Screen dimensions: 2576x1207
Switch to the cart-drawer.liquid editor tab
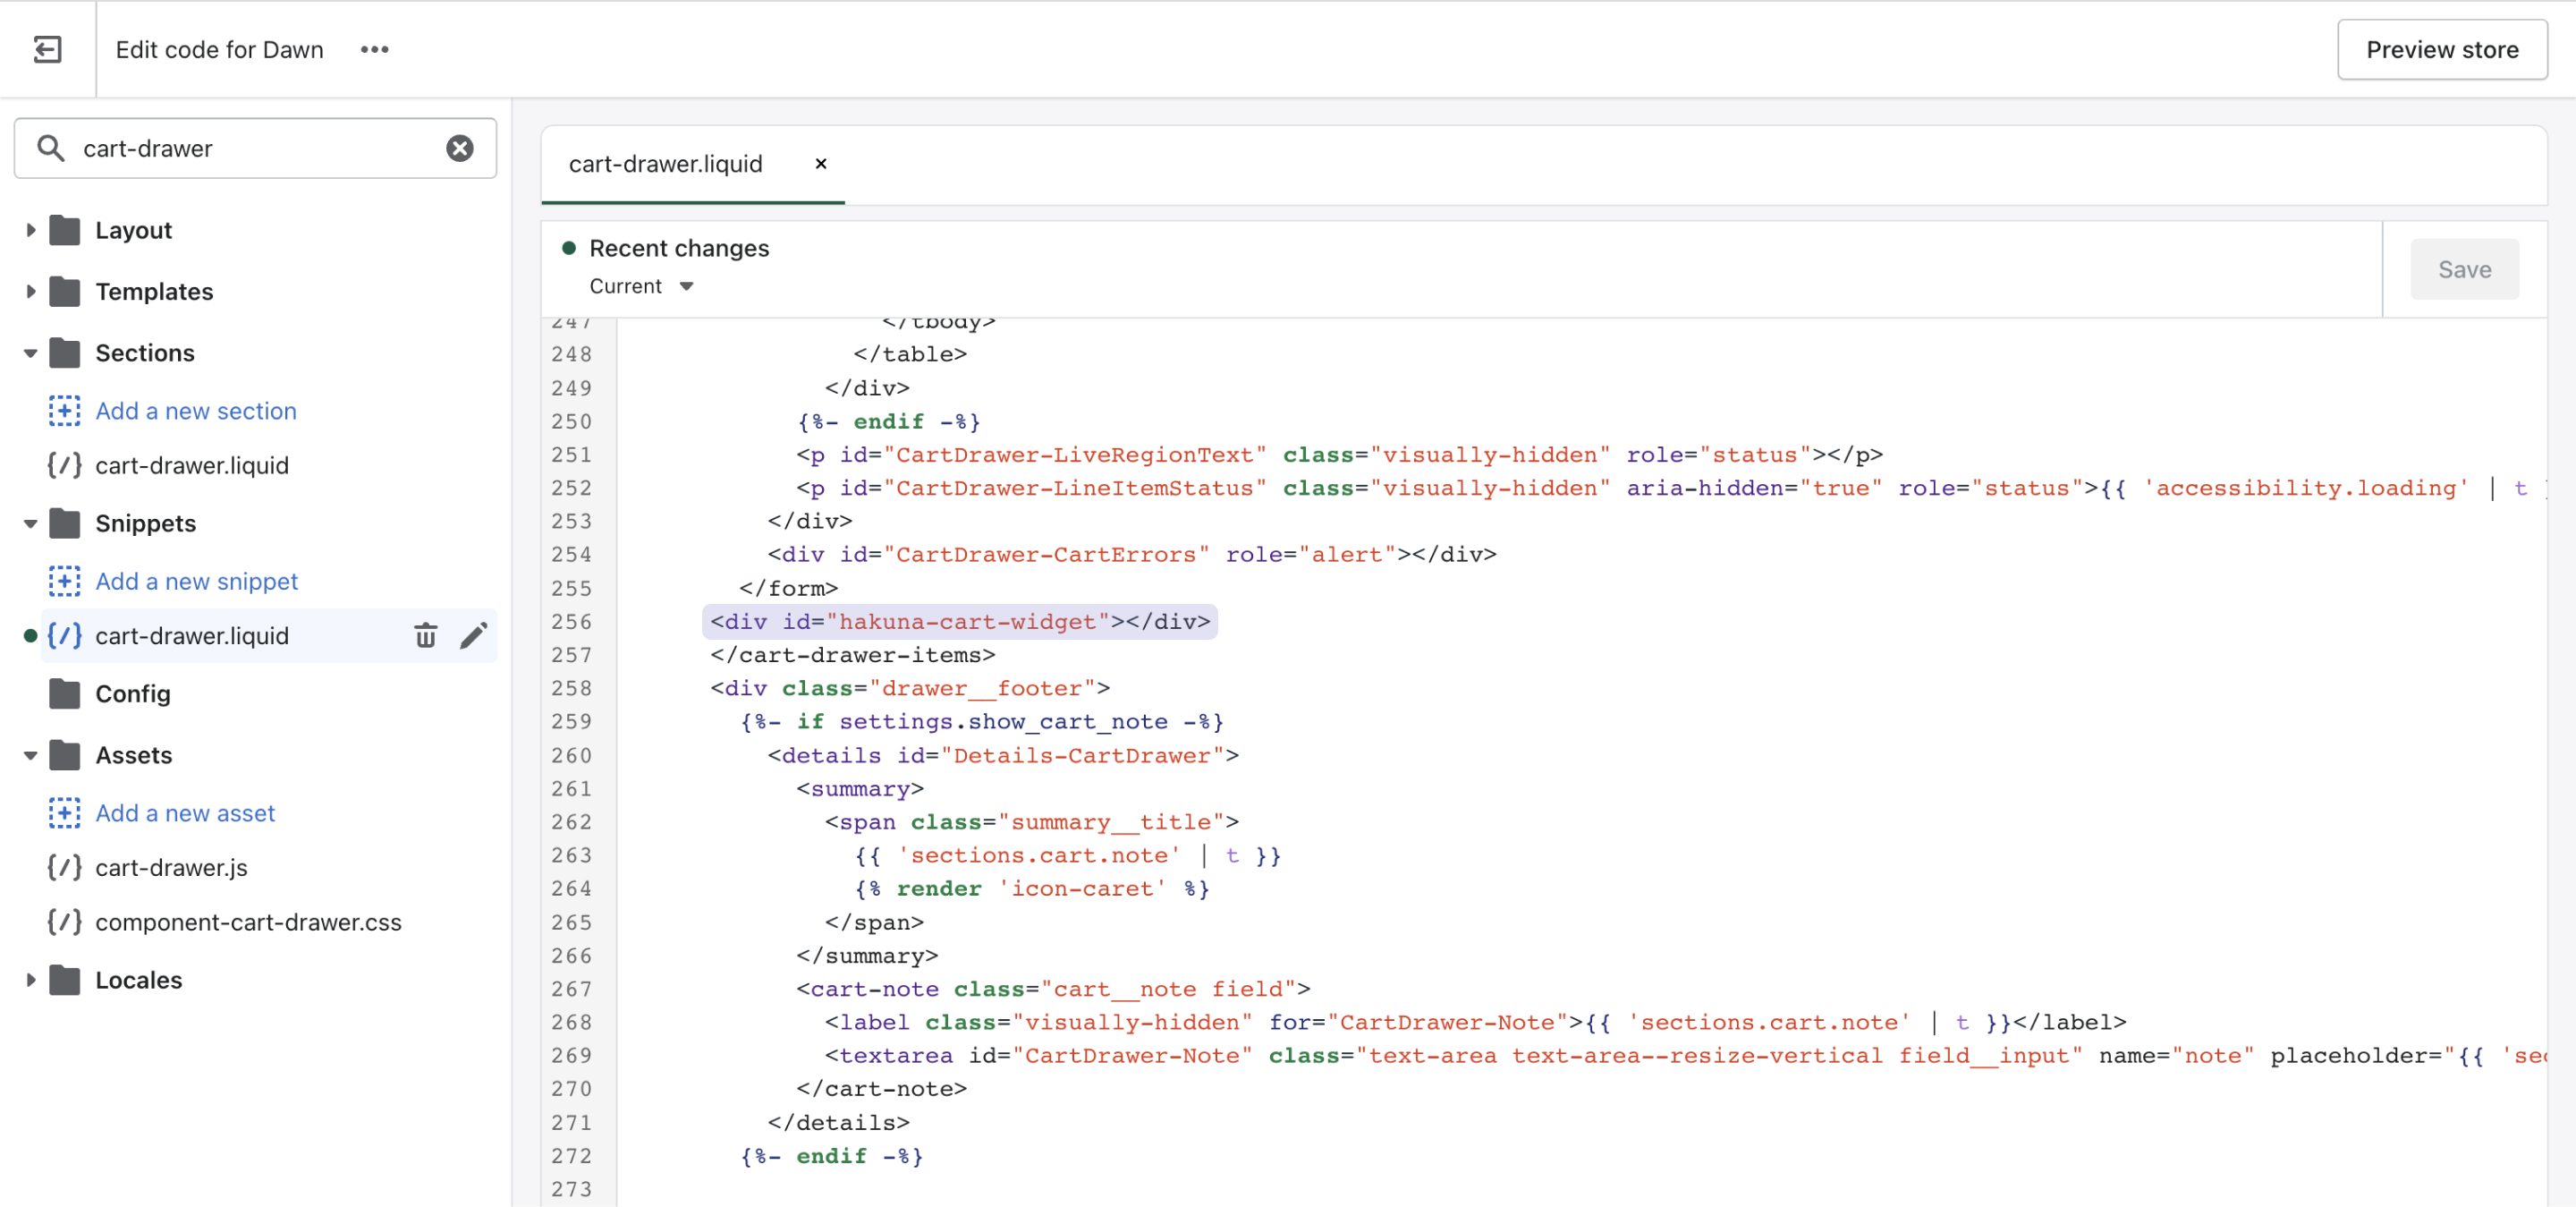[665, 164]
